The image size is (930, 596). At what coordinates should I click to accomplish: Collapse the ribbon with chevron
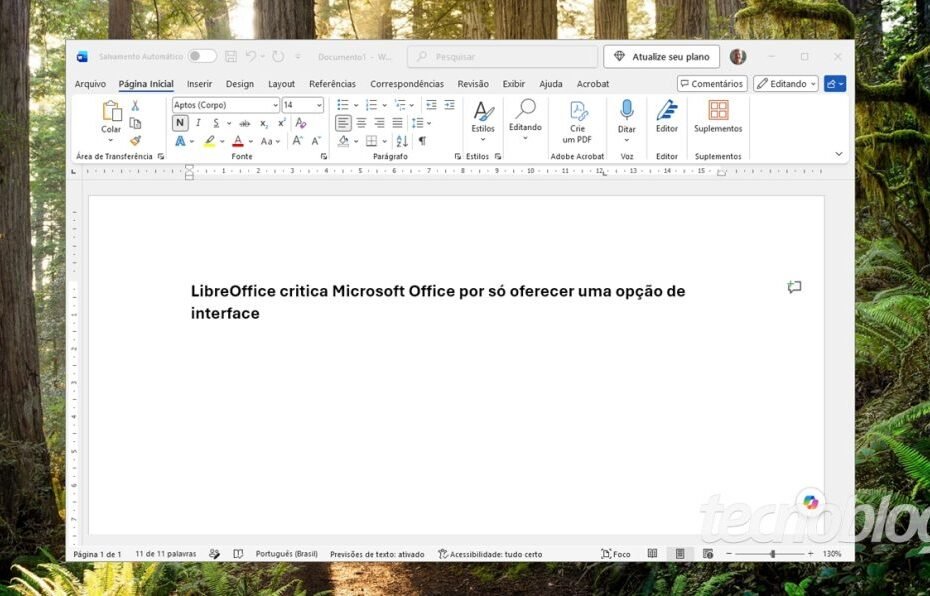tap(839, 154)
